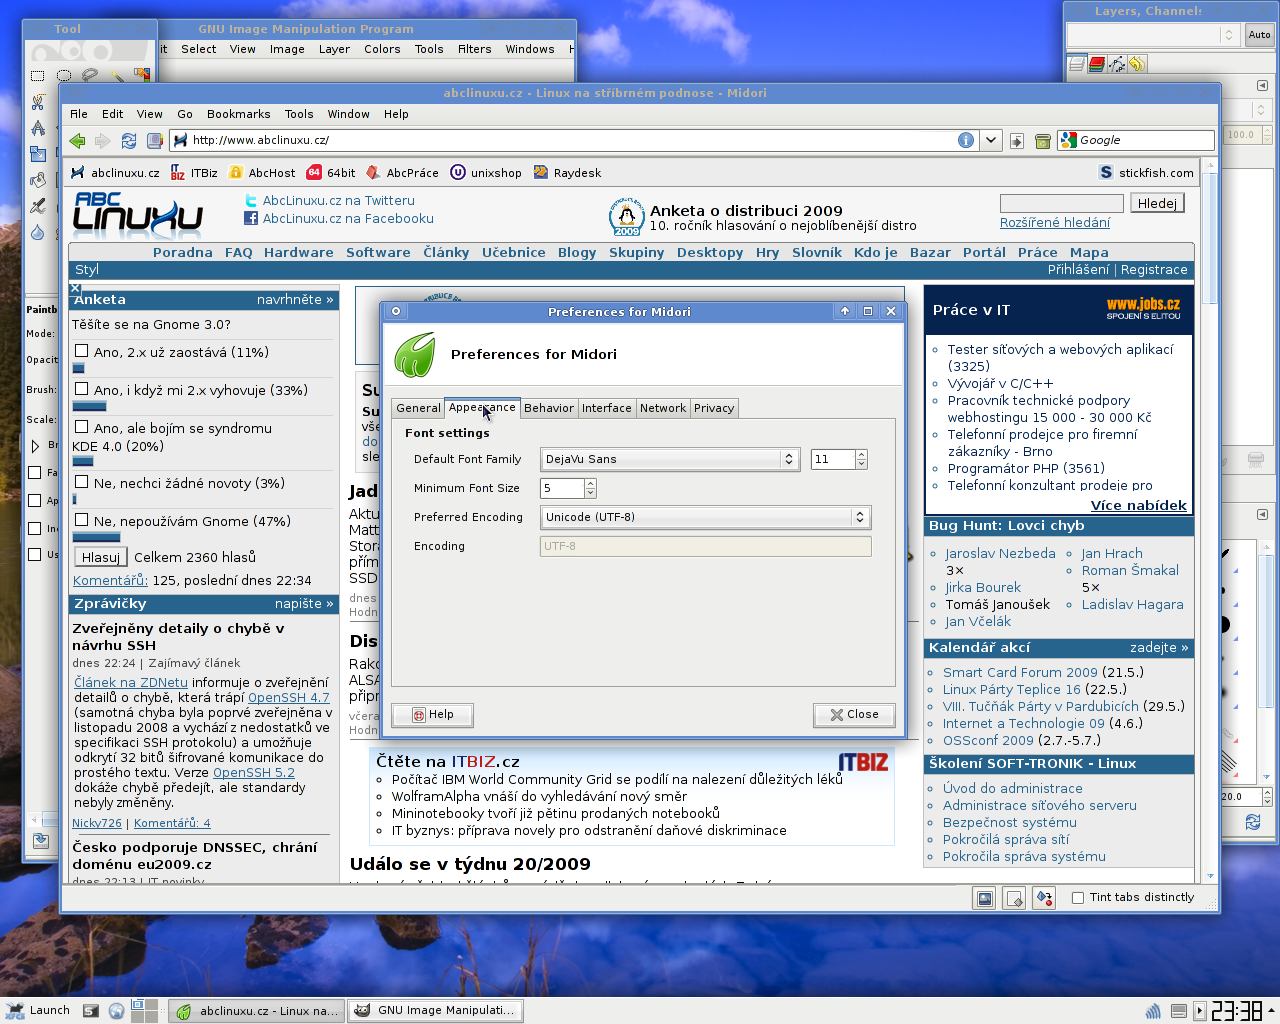The height and width of the screenshot is (1024, 1280).
Task: Open Default Font Family dropdown
Action: click(x=668, y=459)
